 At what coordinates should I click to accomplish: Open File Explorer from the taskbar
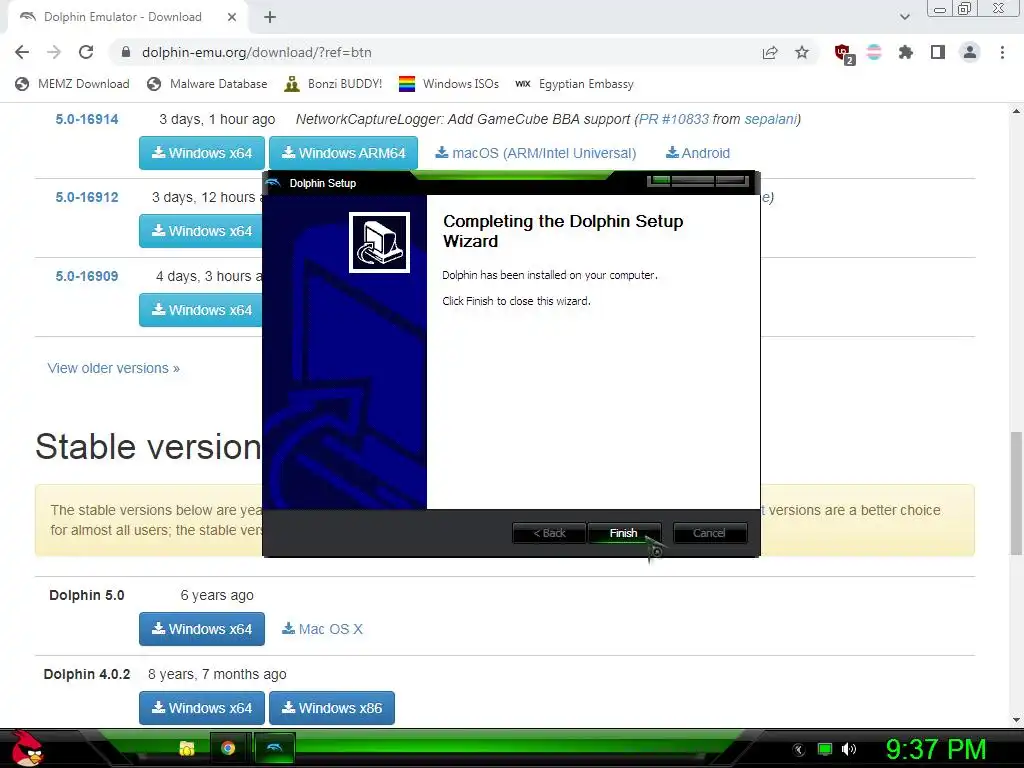coord(187,748)
